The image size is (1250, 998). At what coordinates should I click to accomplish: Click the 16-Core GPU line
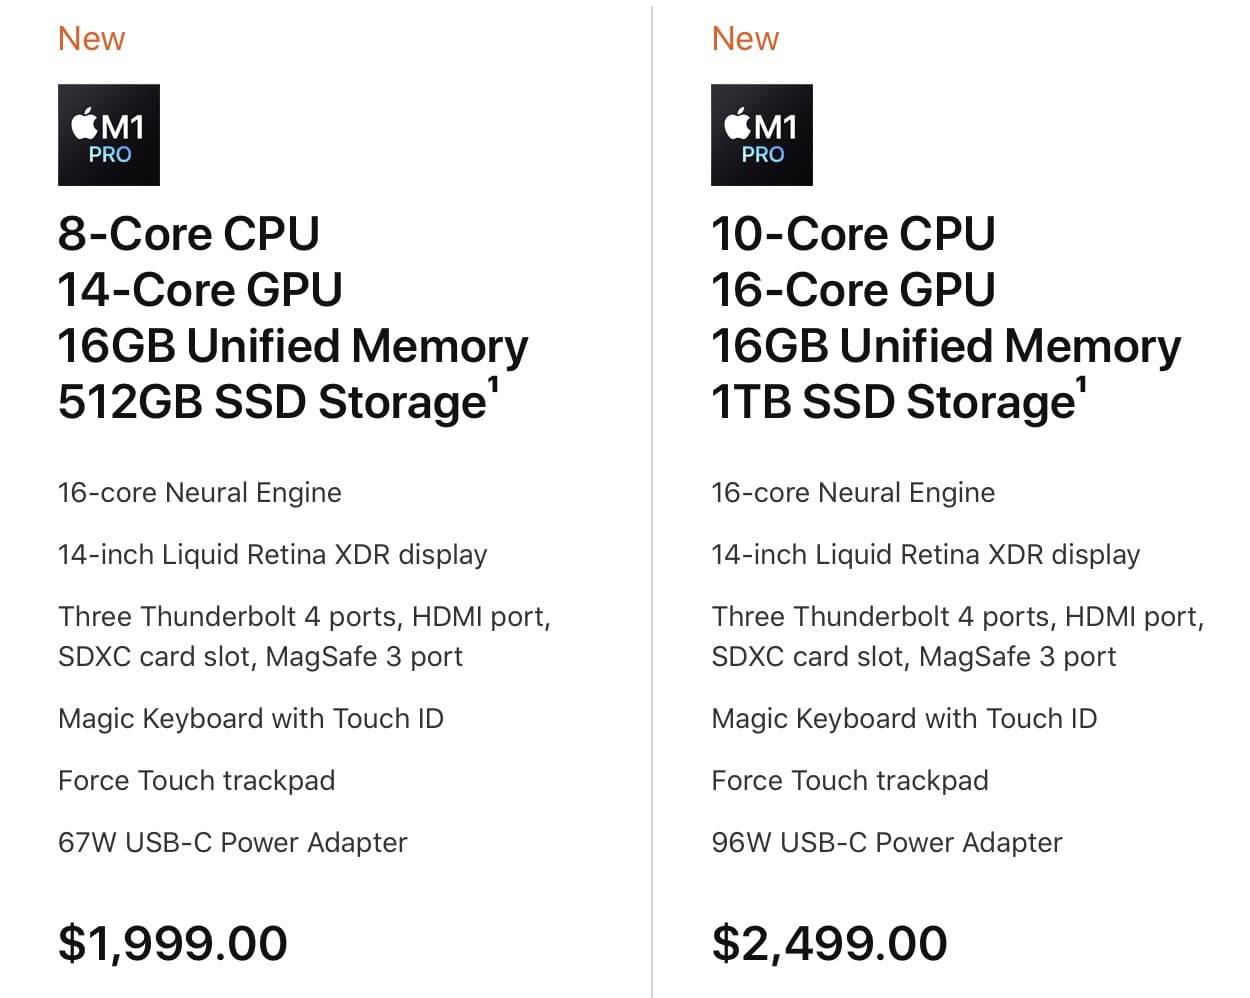(x=853, y=290)
